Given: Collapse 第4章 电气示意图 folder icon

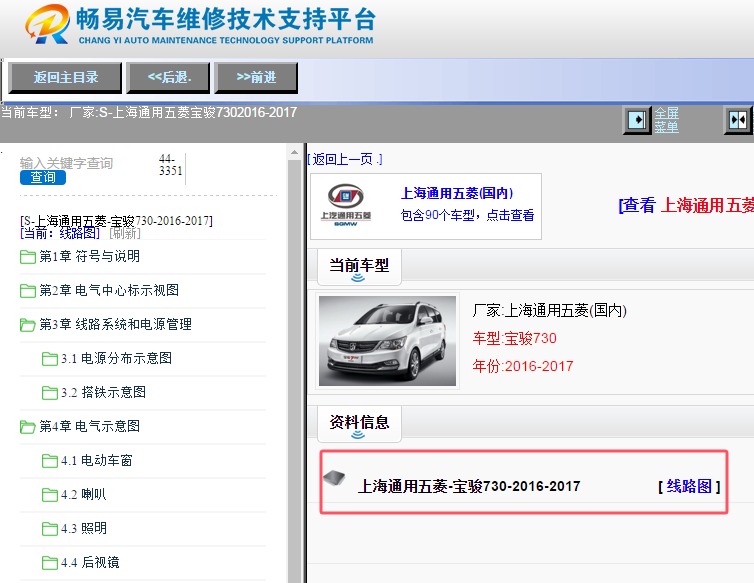Looking at the screenshot, I should point(28,427).
